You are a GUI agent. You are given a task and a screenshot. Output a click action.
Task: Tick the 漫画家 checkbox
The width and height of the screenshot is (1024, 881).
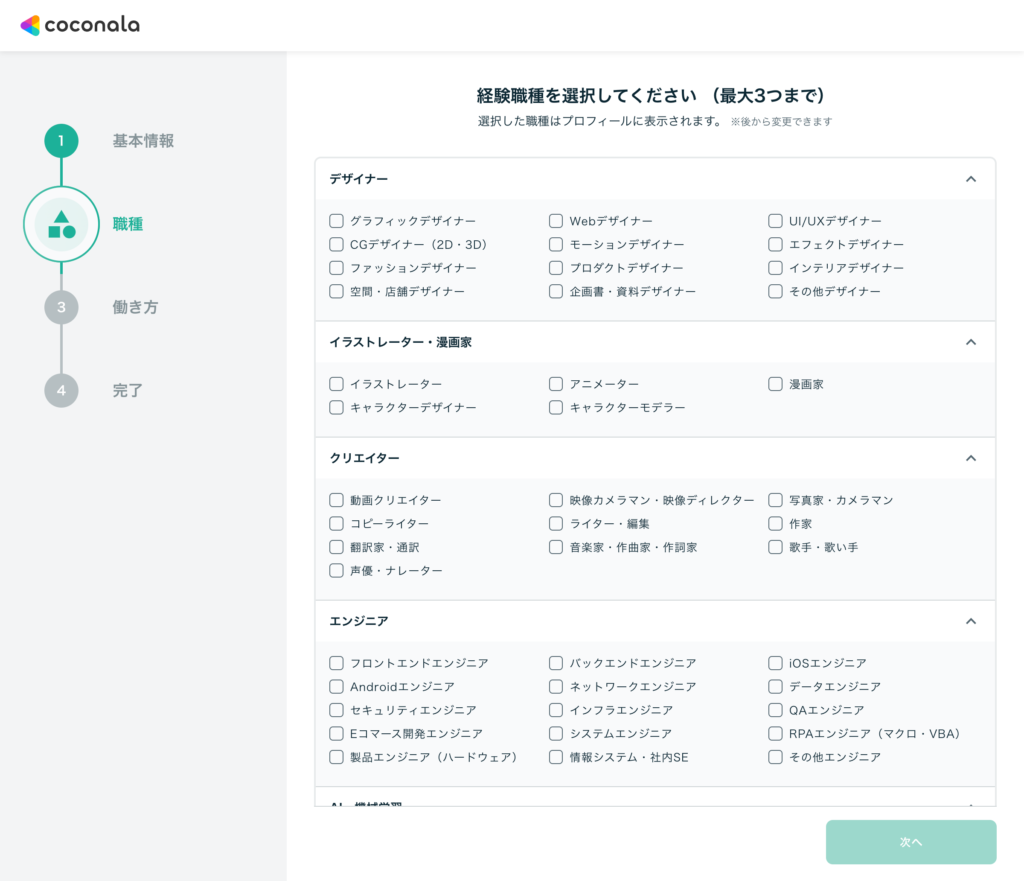(x=775, y=384)
